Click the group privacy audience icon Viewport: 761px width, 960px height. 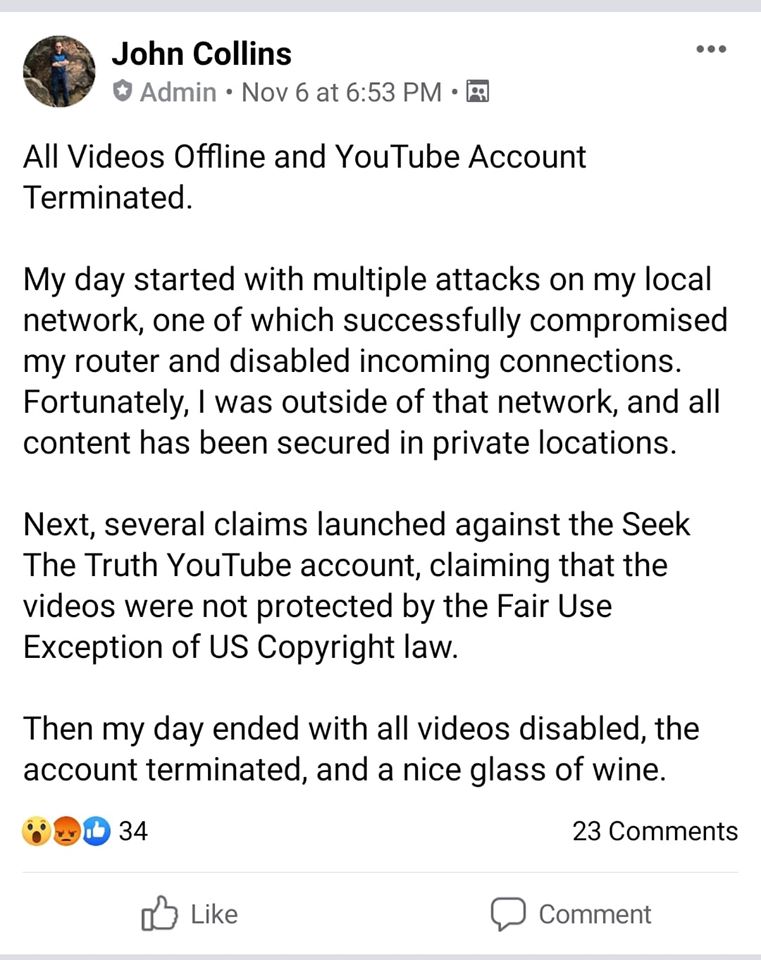click(477, 93)
